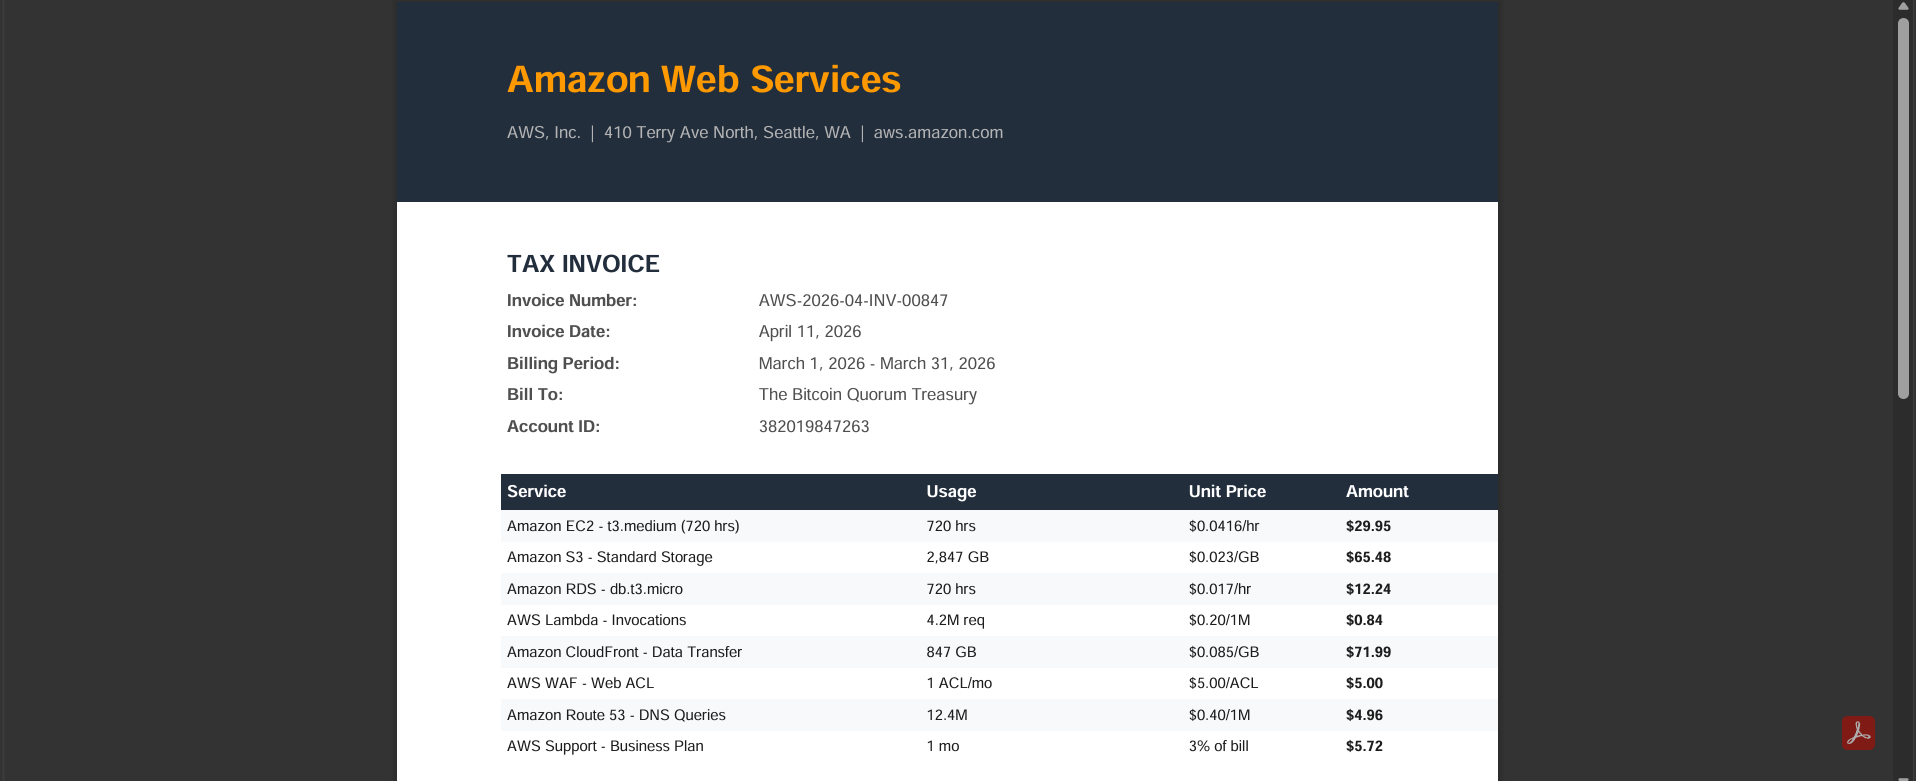Click Amazon RDS - db.t3.micro row
This screenshot has width=1916, height=781.
(x=999, y=589)
